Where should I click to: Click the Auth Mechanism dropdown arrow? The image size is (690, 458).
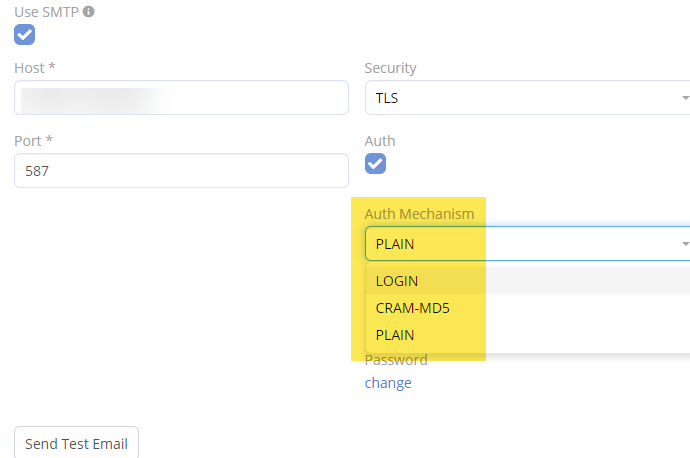pos(685,244)
